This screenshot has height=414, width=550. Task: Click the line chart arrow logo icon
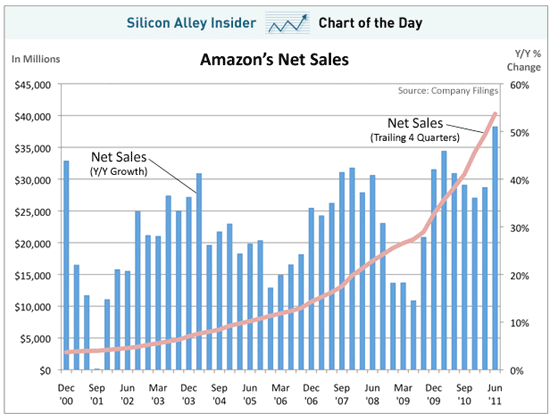(287, 23)
